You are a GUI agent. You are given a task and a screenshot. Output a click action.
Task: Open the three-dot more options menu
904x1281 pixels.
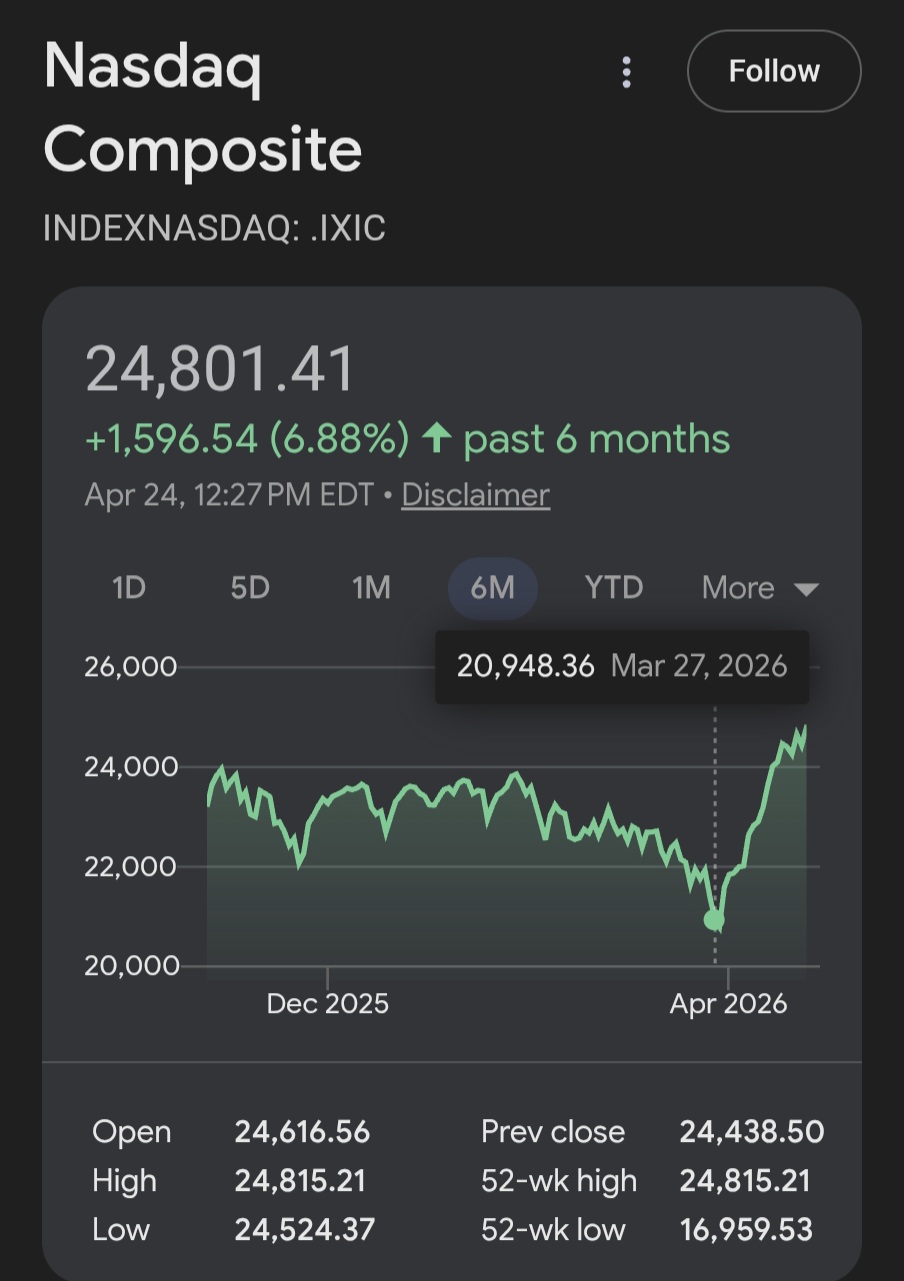point(626,72)
